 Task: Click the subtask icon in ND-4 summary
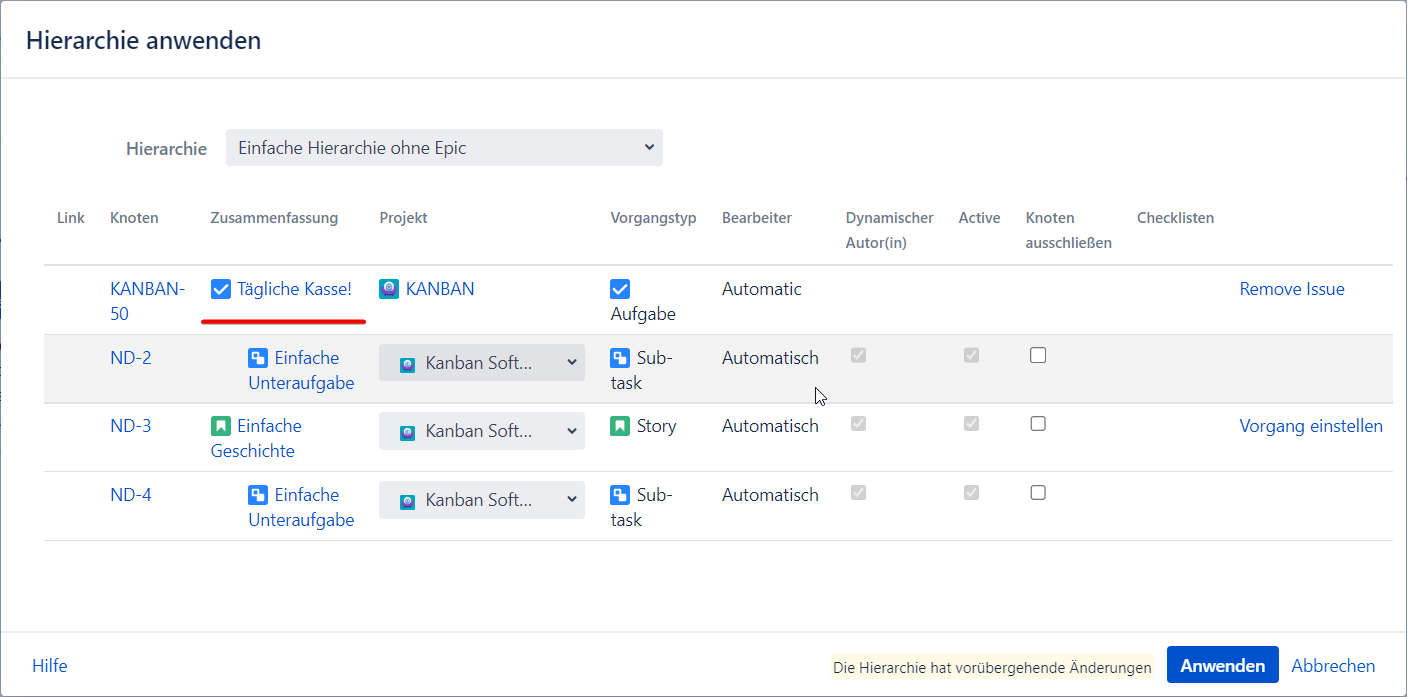tap(258, 495)
